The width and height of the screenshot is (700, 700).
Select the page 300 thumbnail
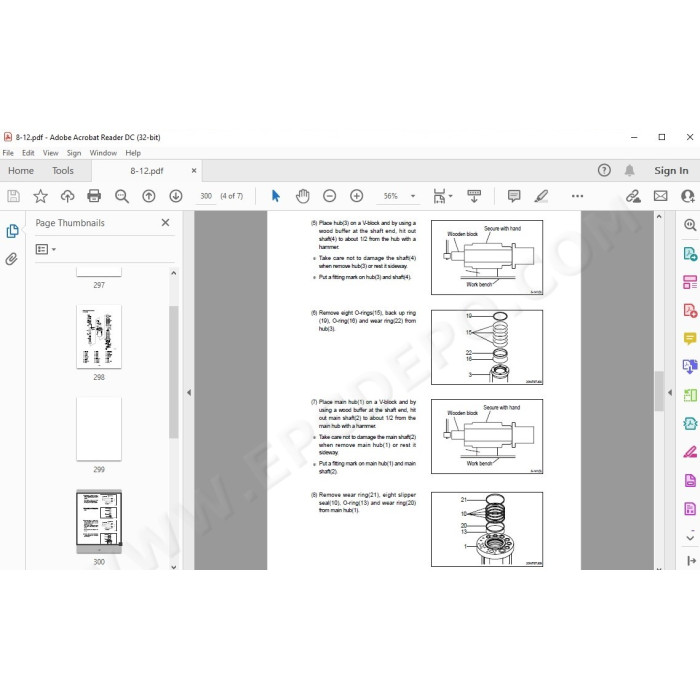[99, 521]
